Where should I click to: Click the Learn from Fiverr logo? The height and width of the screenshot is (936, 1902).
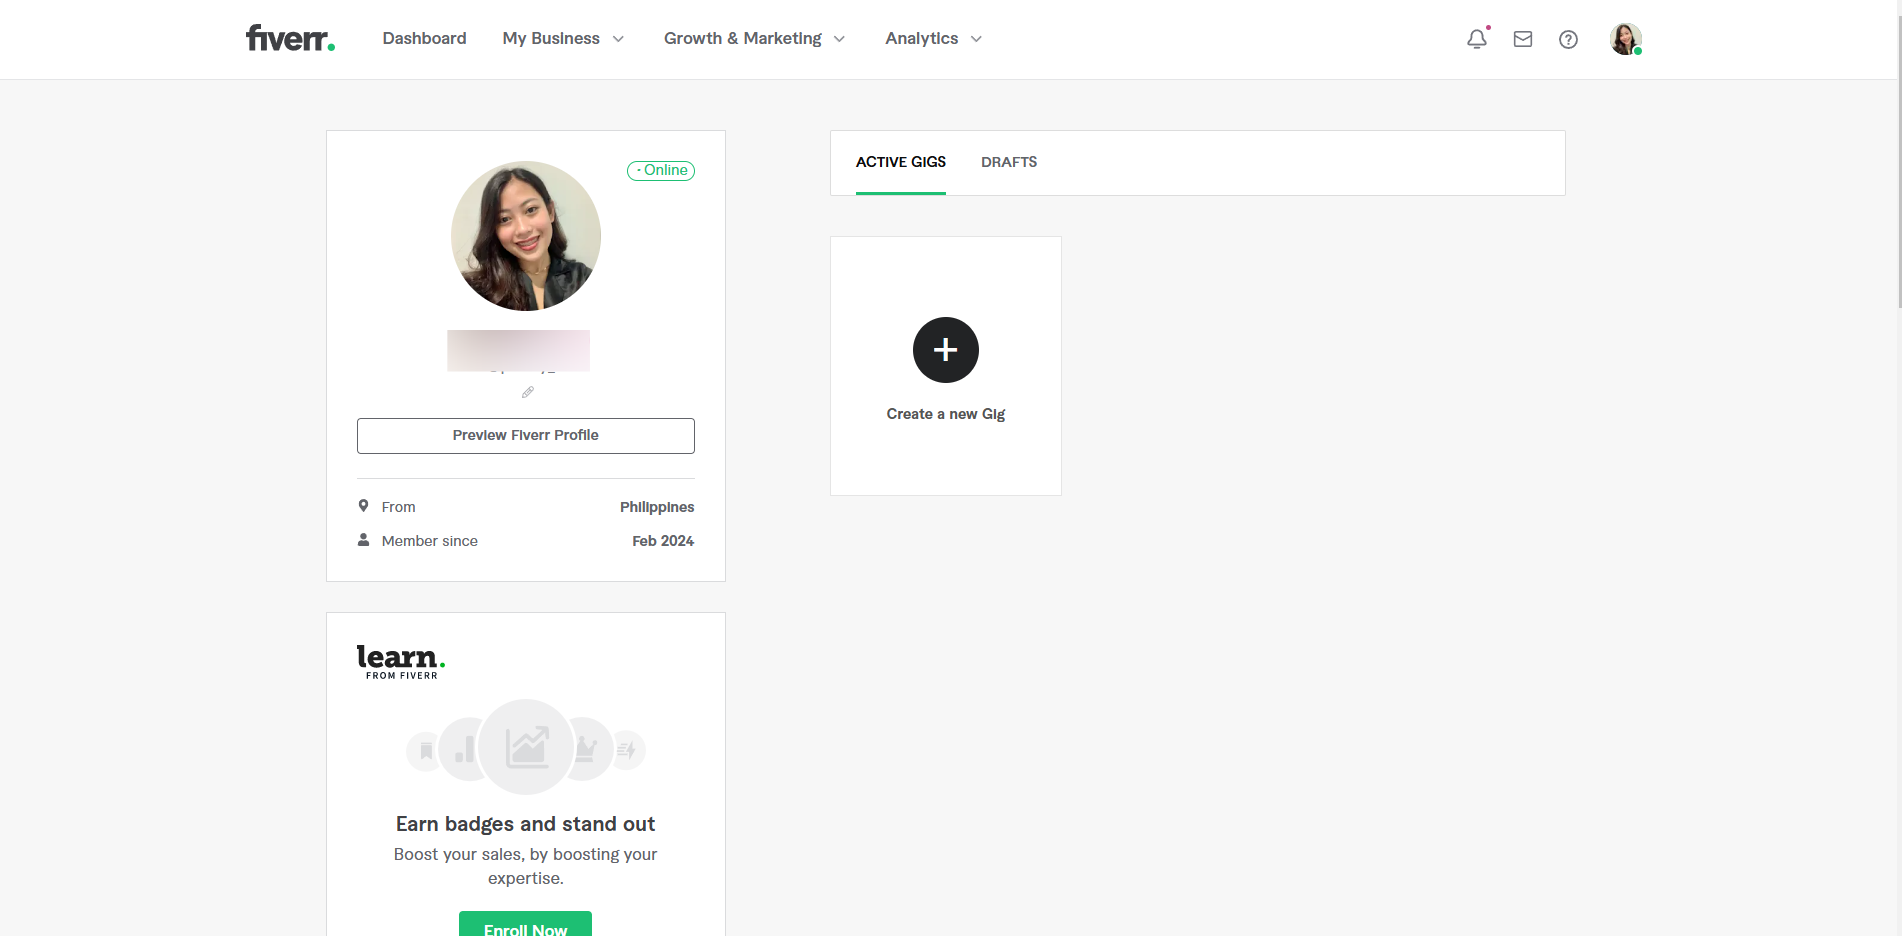click(401, 662)
